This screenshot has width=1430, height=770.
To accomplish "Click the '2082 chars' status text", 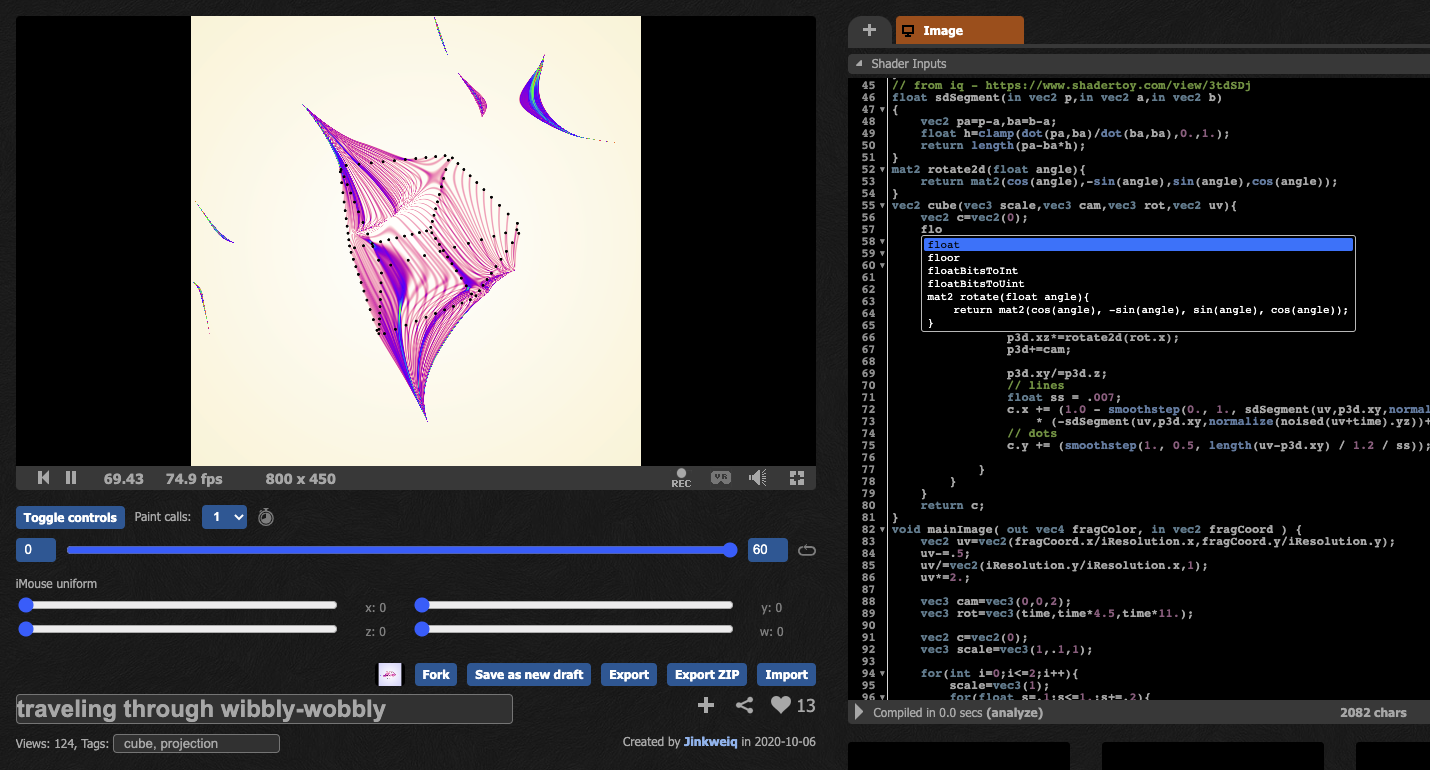I will point(1373,713).
